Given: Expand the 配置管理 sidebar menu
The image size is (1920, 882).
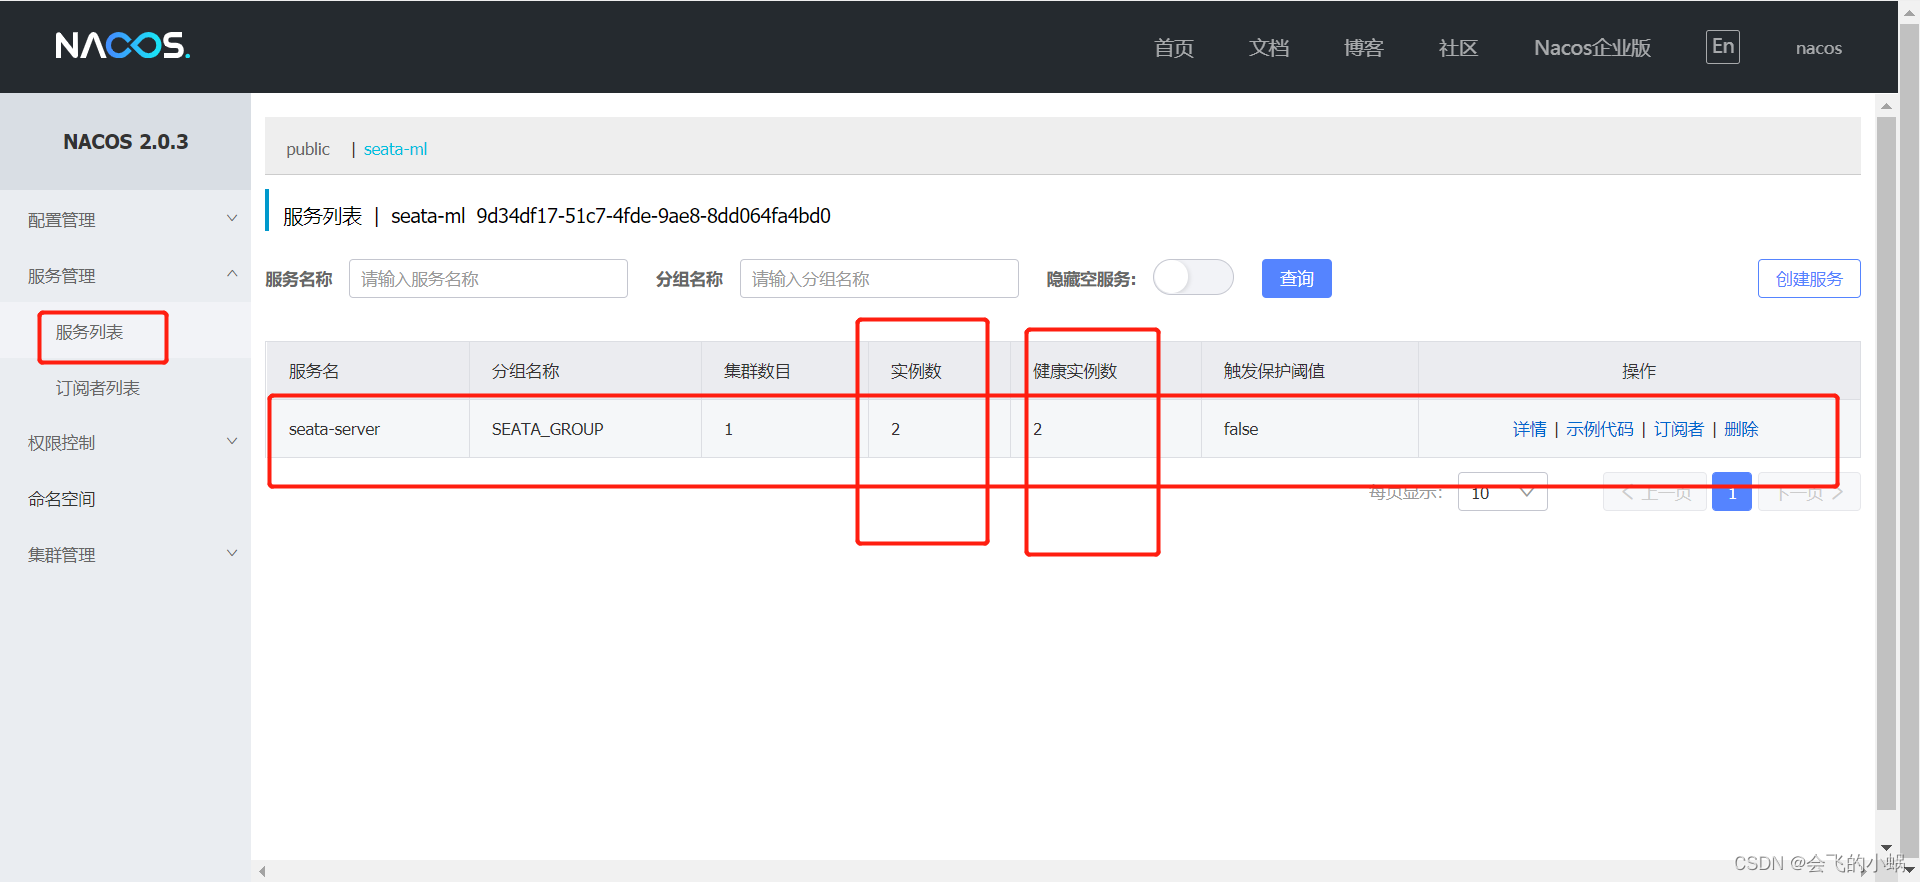Looking at the screenshot, I should point(125,219).
